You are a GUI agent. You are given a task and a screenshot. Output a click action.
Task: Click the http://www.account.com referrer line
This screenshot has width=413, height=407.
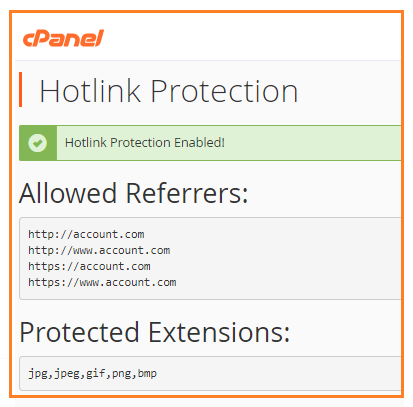tap(99, 250)
